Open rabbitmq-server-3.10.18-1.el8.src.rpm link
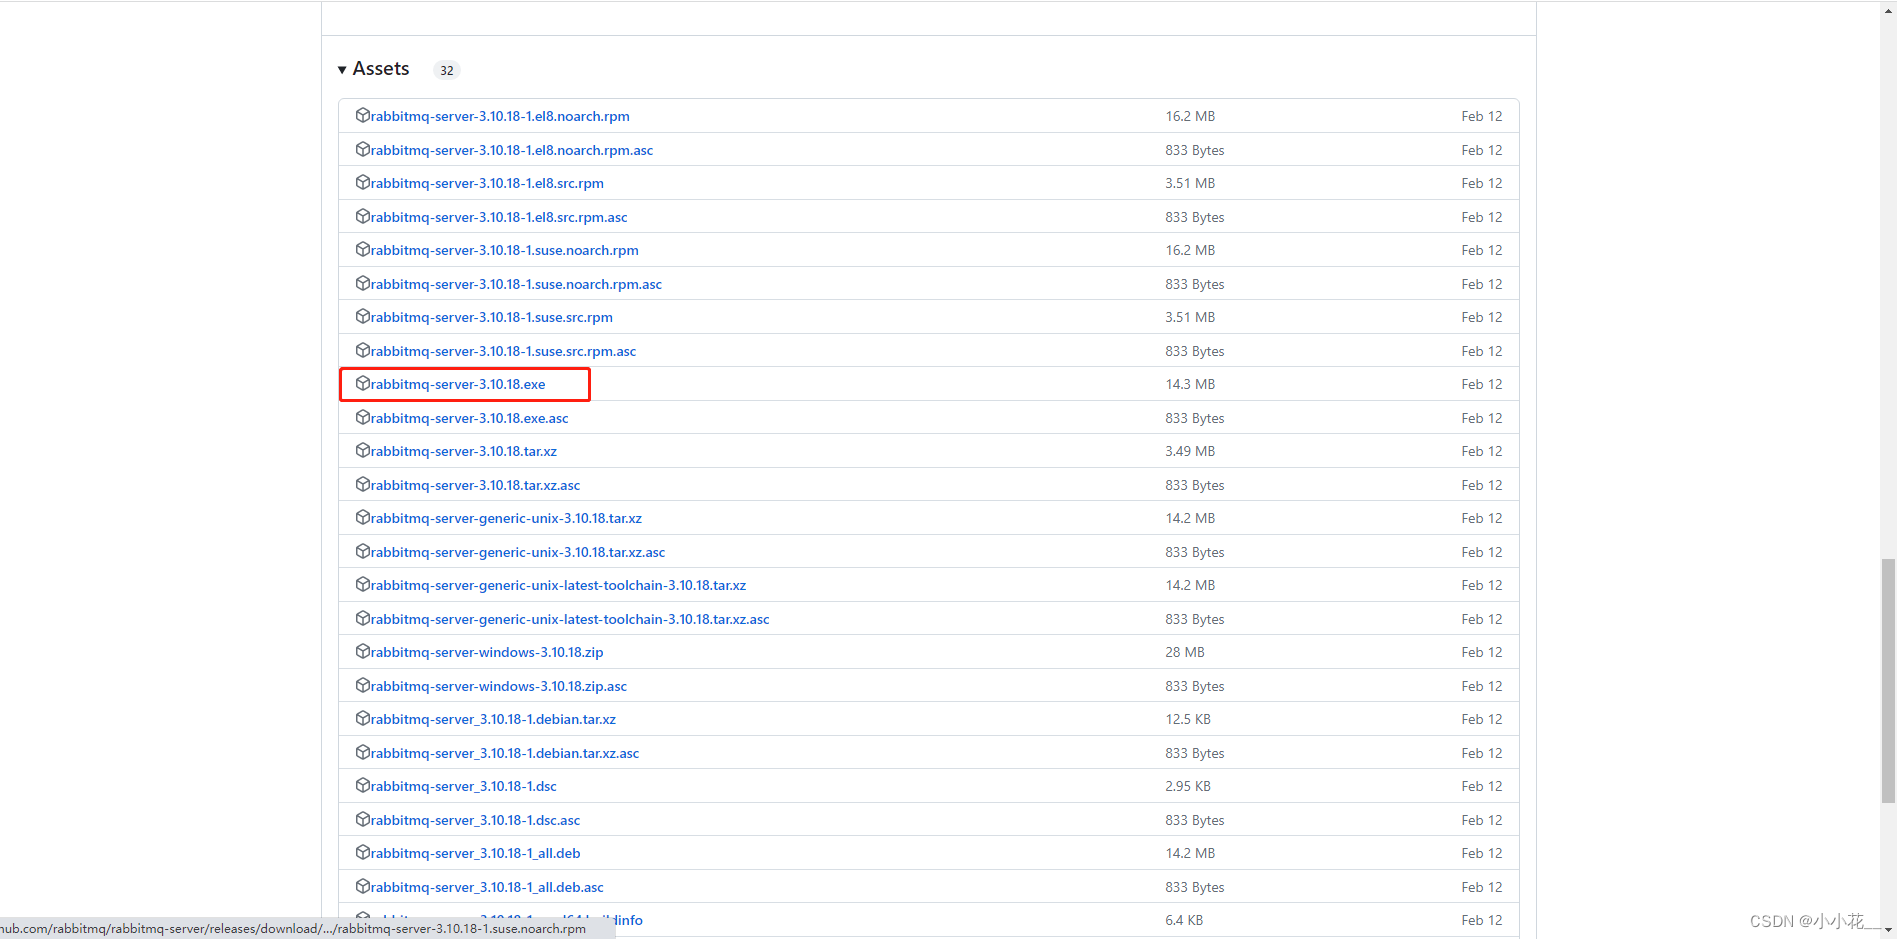The width and height of the screenshot is (1897, 939). coord(487,184)
